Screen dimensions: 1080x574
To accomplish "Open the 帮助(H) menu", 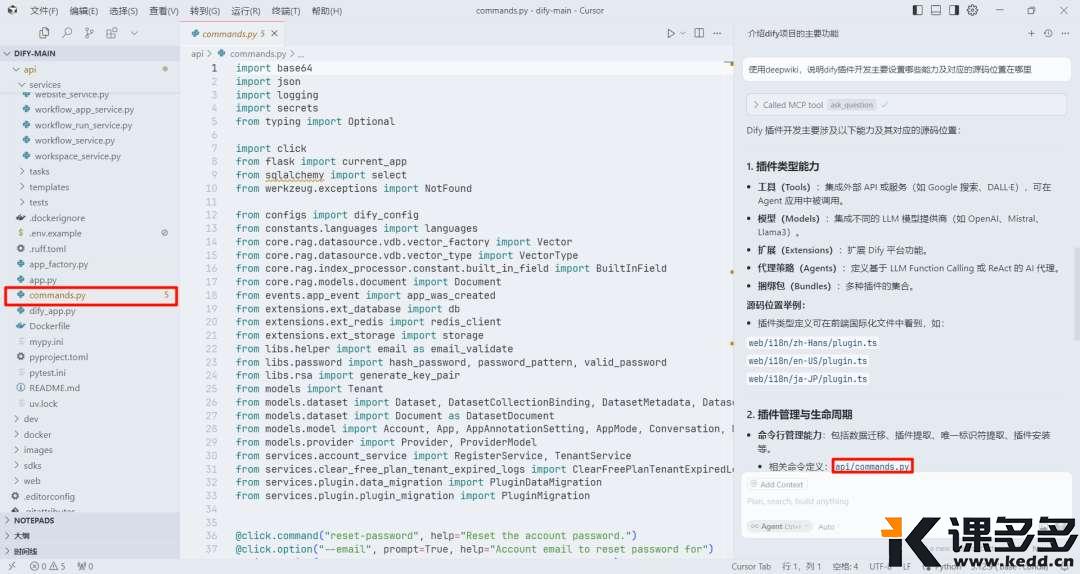I will (326, 11).
